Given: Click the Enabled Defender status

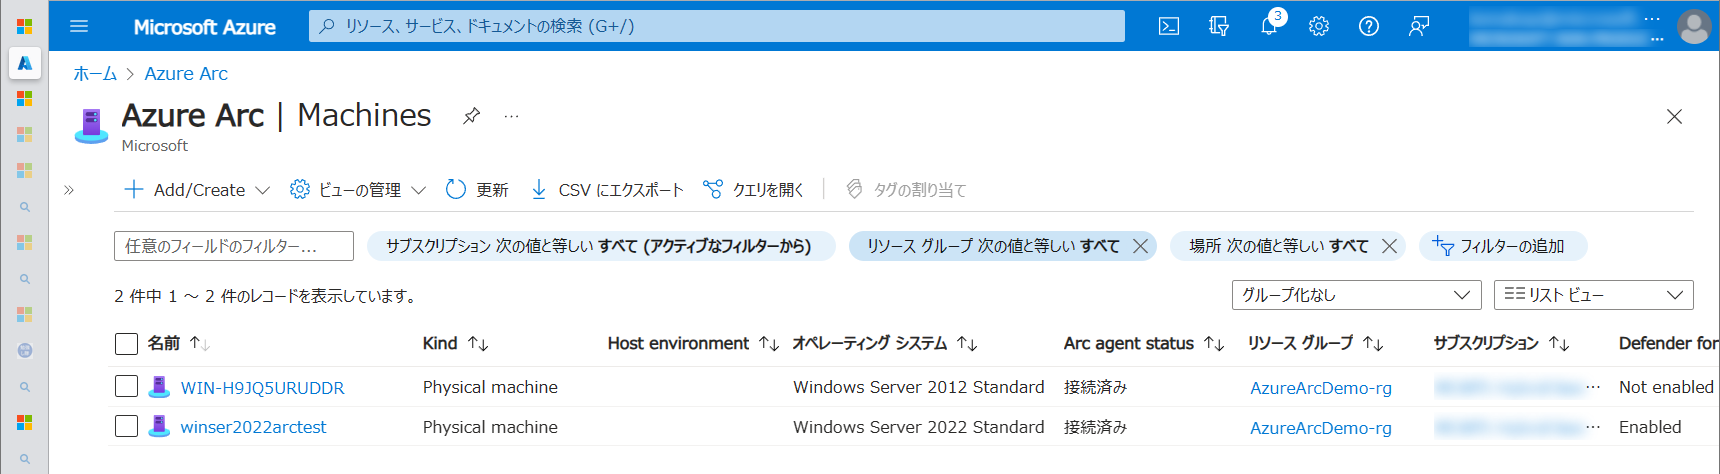Looking at the screenshot, I should pyautogui.click(x=1650, y=427).
